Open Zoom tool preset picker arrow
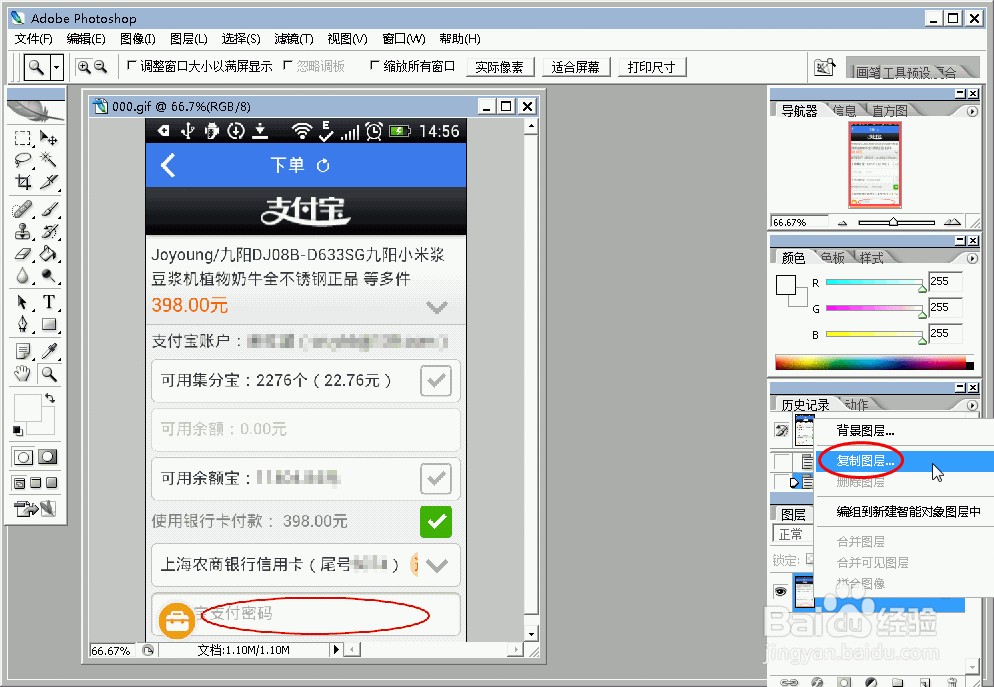Viewport: 994px width, 687px height. 57,67
